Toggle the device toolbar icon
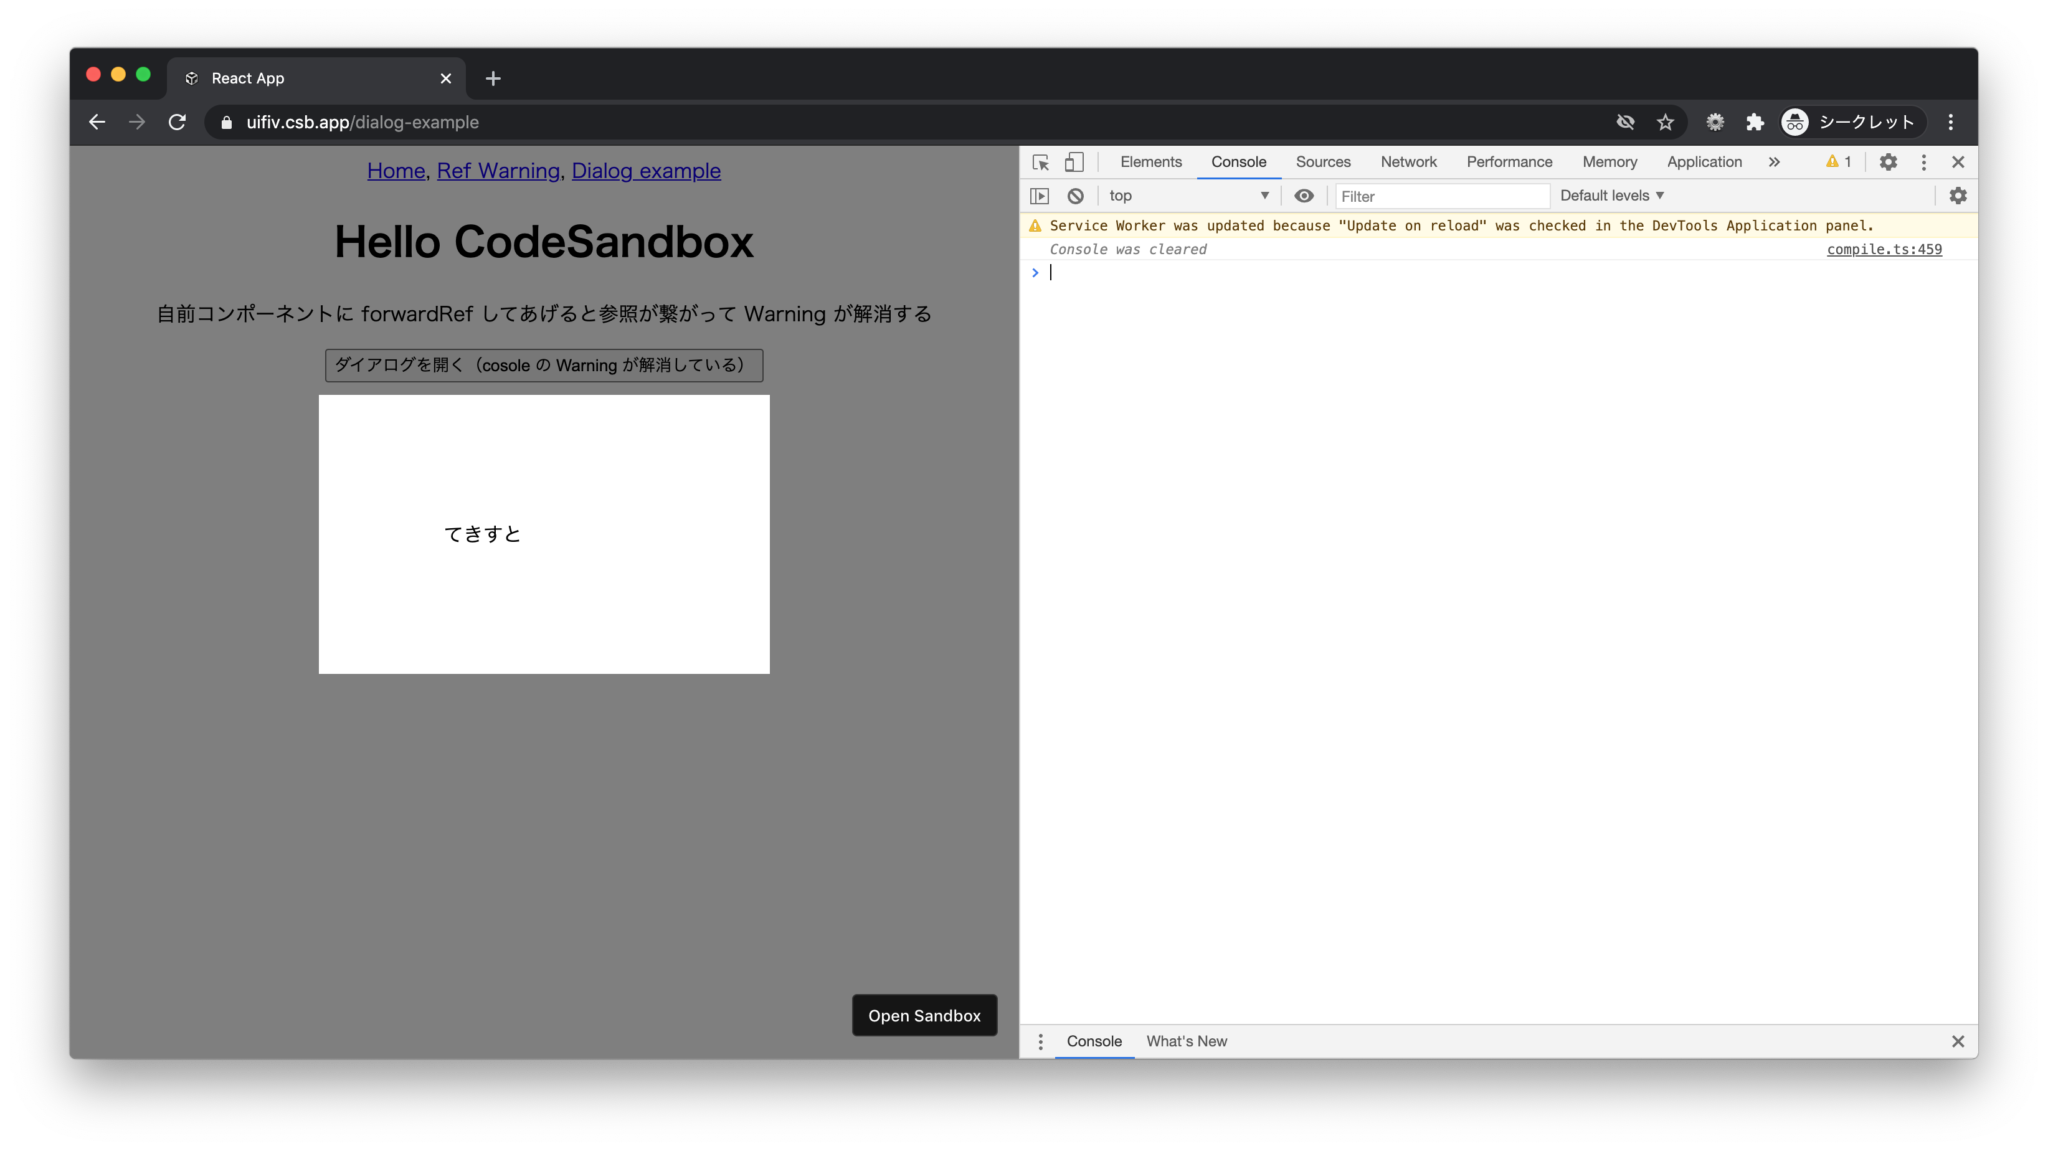The width and height of the screenshot is (2048, 1151). pos(1074,161)
